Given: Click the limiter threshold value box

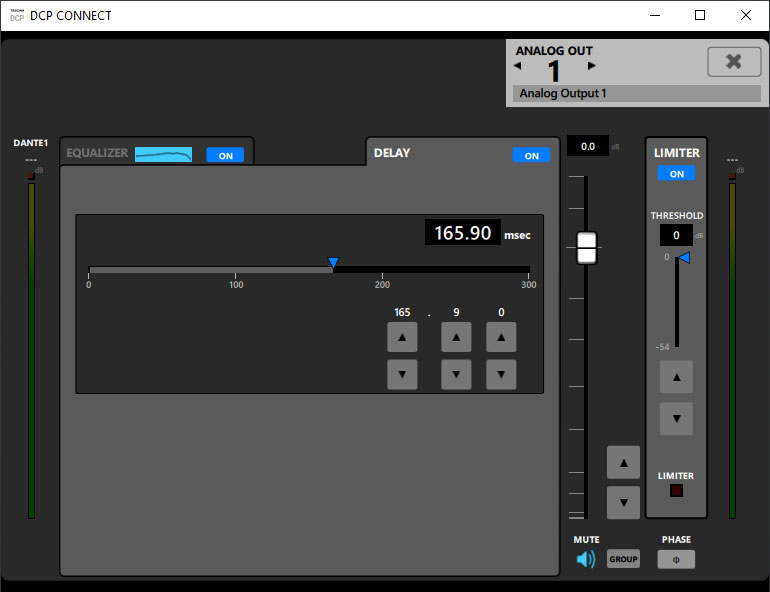Looking at the screenshot, I should 676,235.
